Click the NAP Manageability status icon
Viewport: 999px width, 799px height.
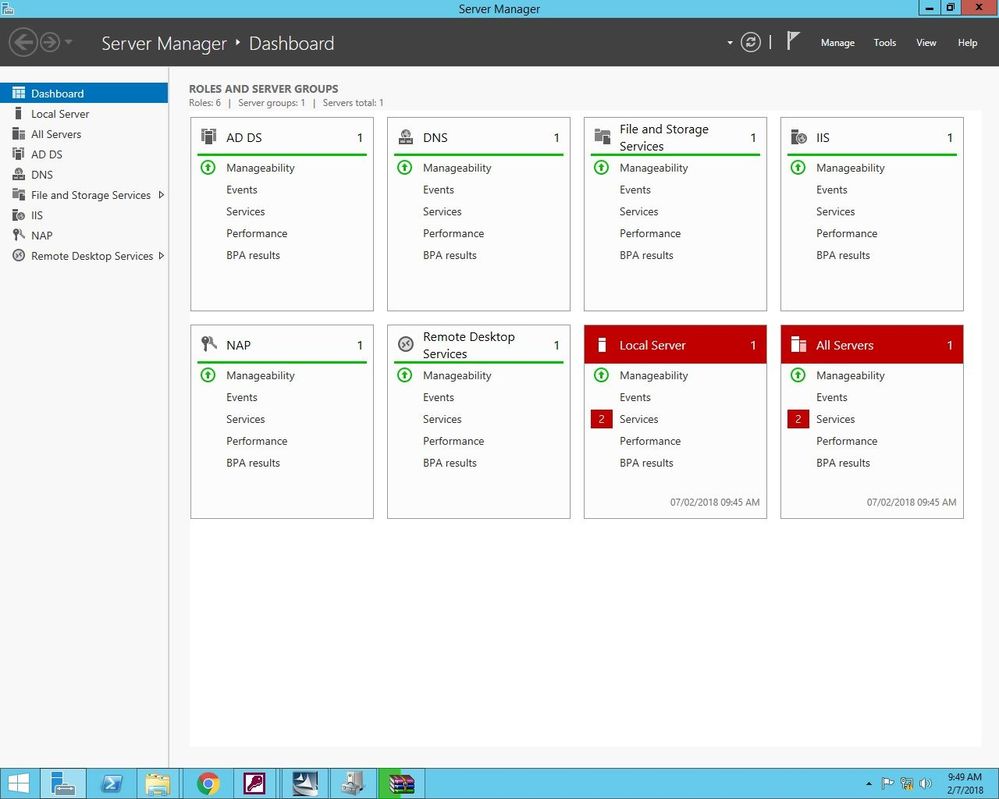(x=208, y=375)
